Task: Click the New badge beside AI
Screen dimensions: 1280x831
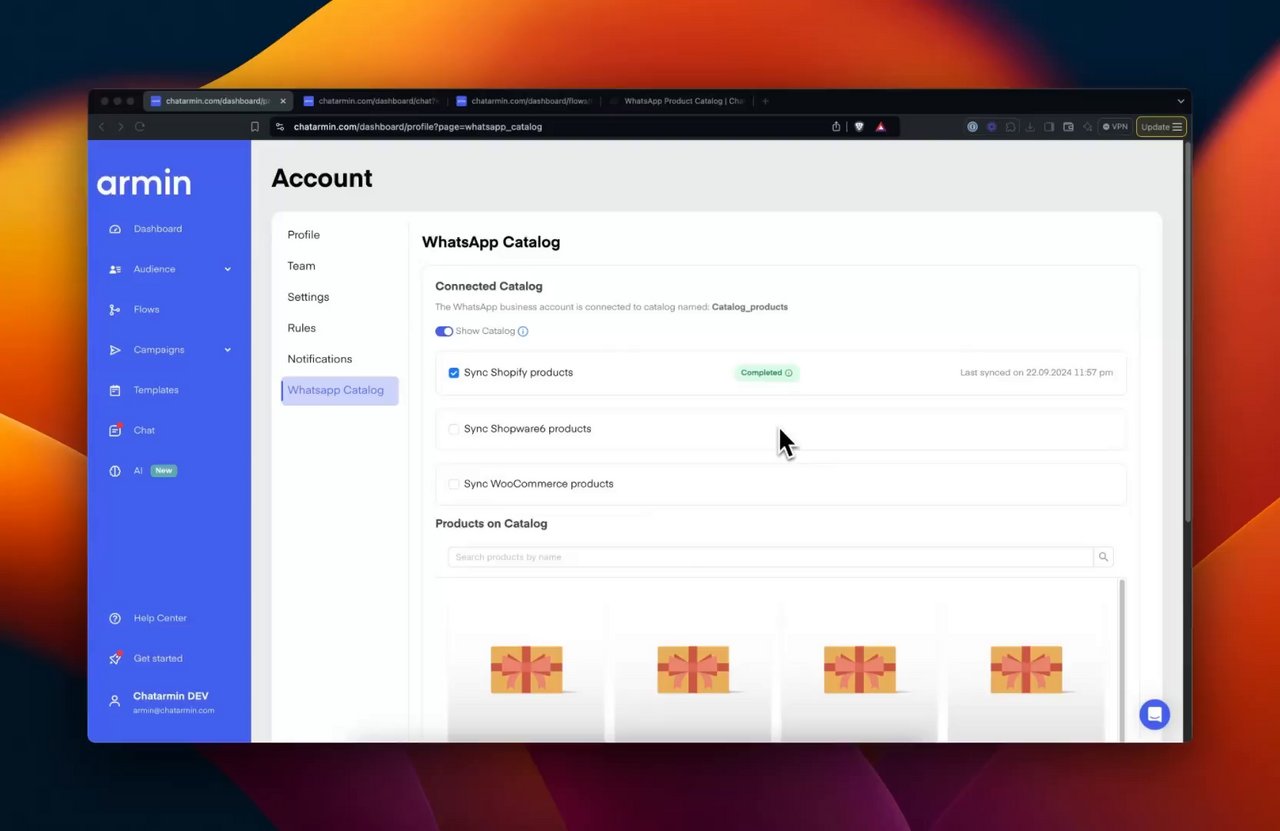Action: (x=164, y=471)
